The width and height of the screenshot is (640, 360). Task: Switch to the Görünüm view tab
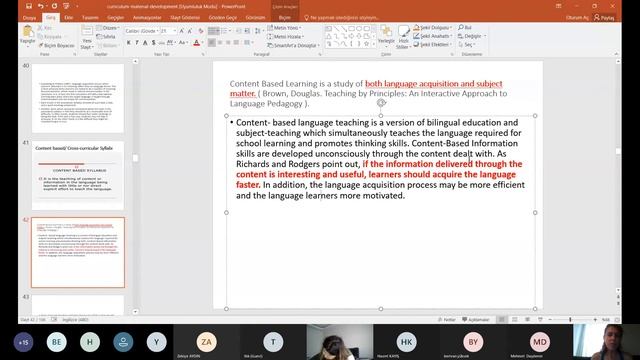[255, 18]
